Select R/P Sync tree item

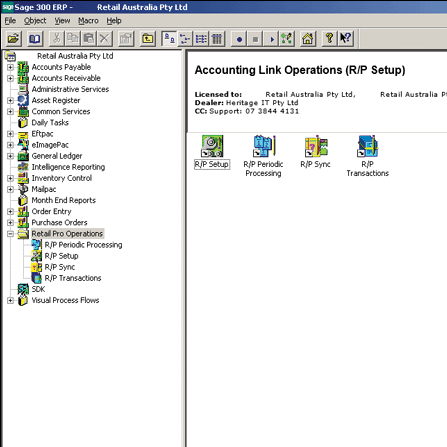[x=60, y=267]
